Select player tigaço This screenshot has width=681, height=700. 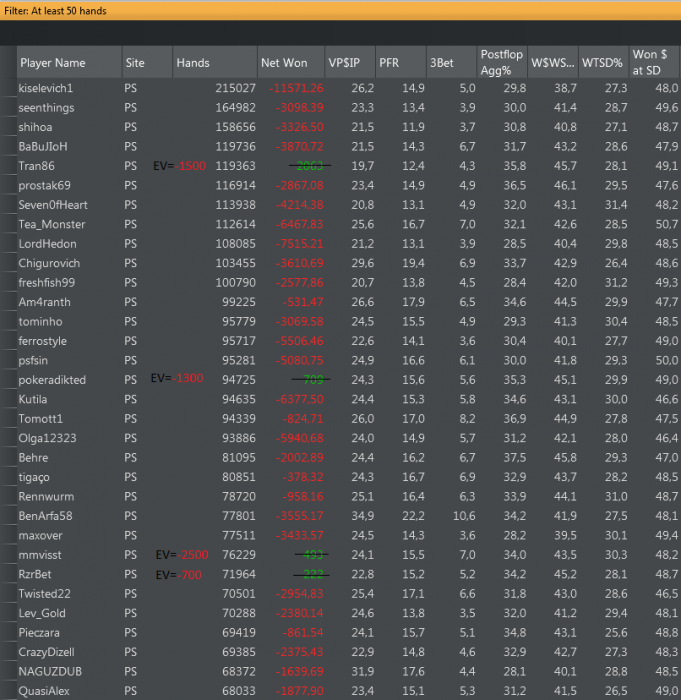click(x=34, y=477)
